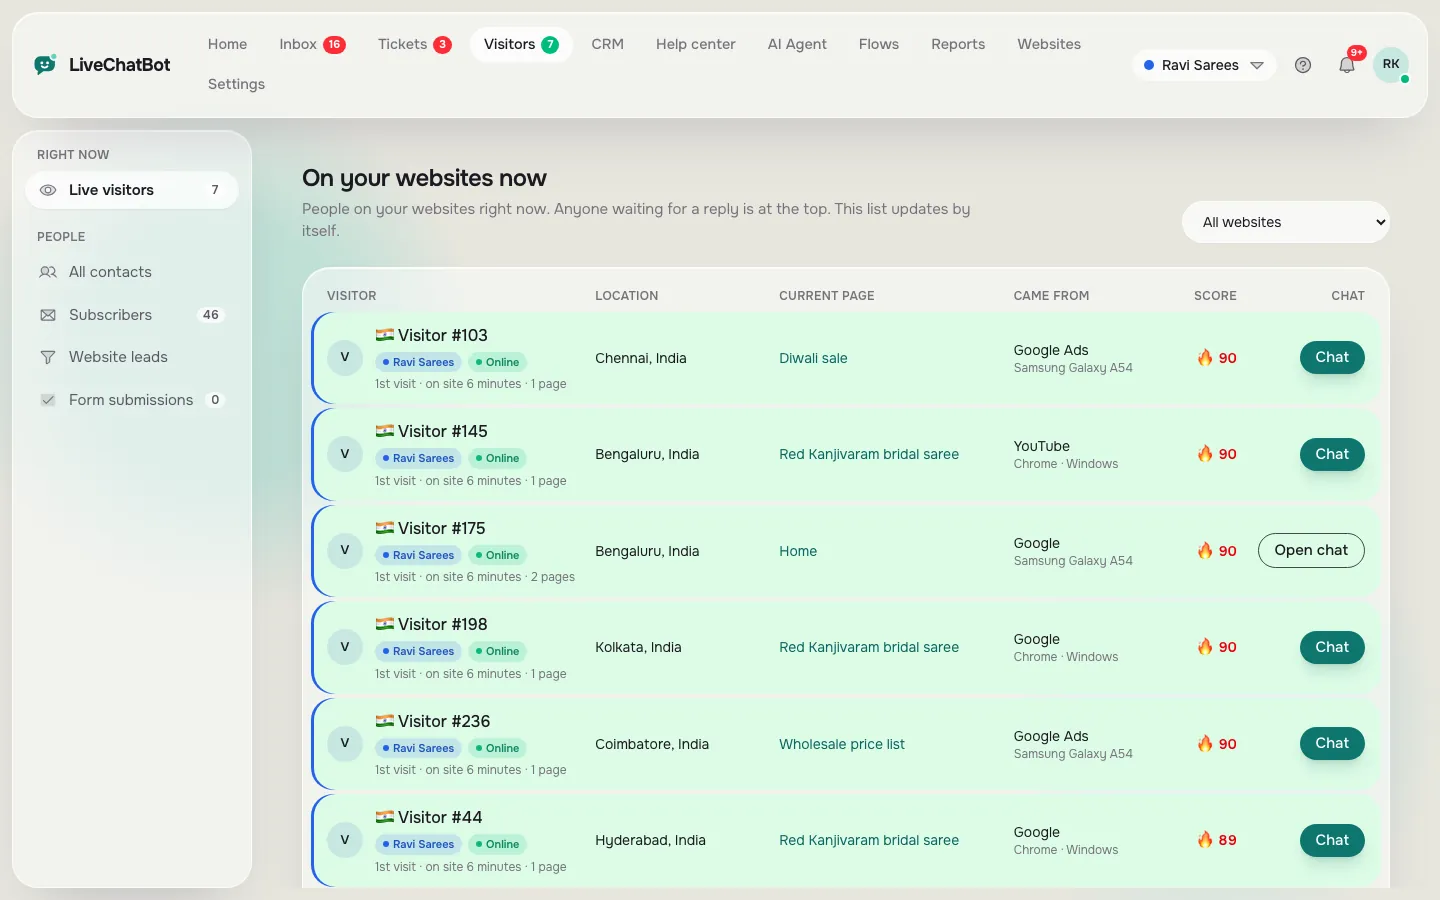Open the RK profile avatar
Viewport: 1440px width, 900px height.
1391,65
